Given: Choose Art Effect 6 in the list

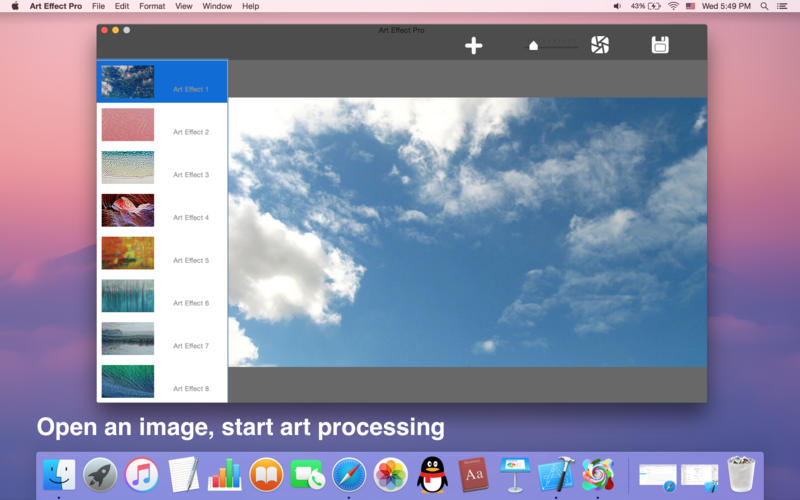Looking at the screenshot, I should (128, 296).
